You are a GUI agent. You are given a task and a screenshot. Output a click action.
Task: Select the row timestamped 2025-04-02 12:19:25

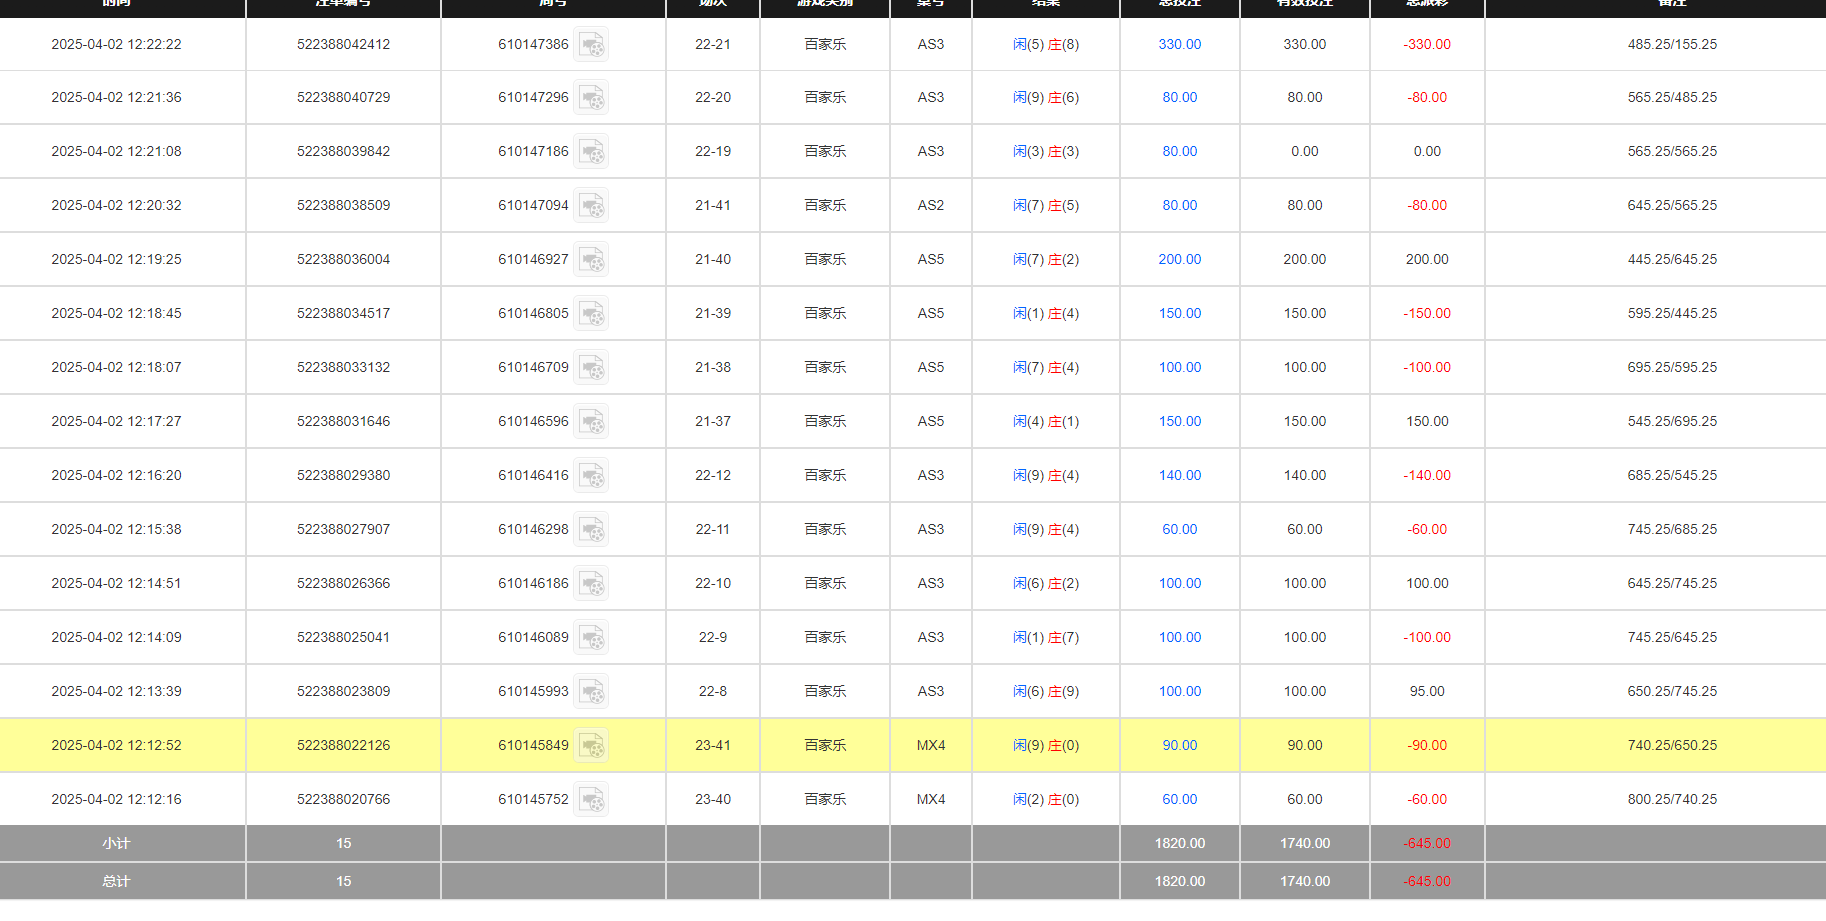coord(116,260)
